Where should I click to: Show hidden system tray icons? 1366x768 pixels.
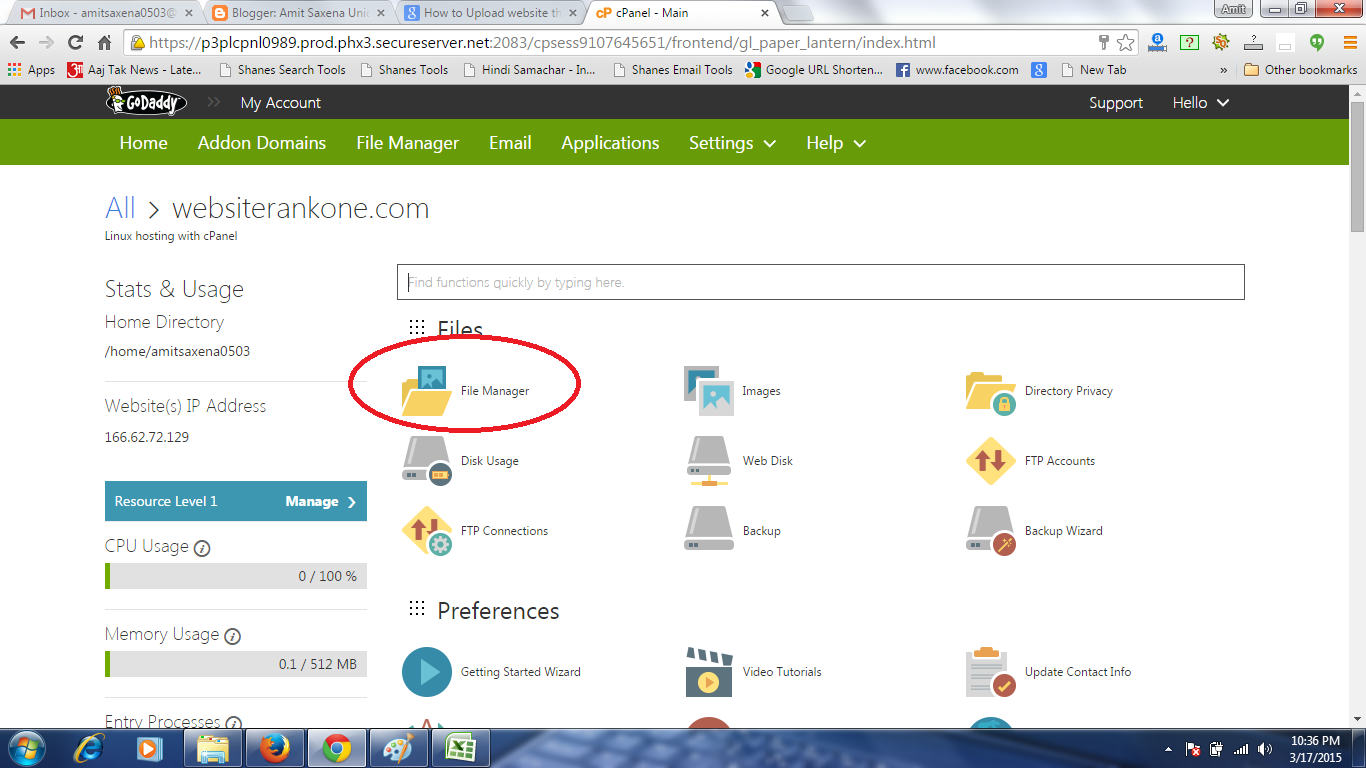tap(1168, 749)
